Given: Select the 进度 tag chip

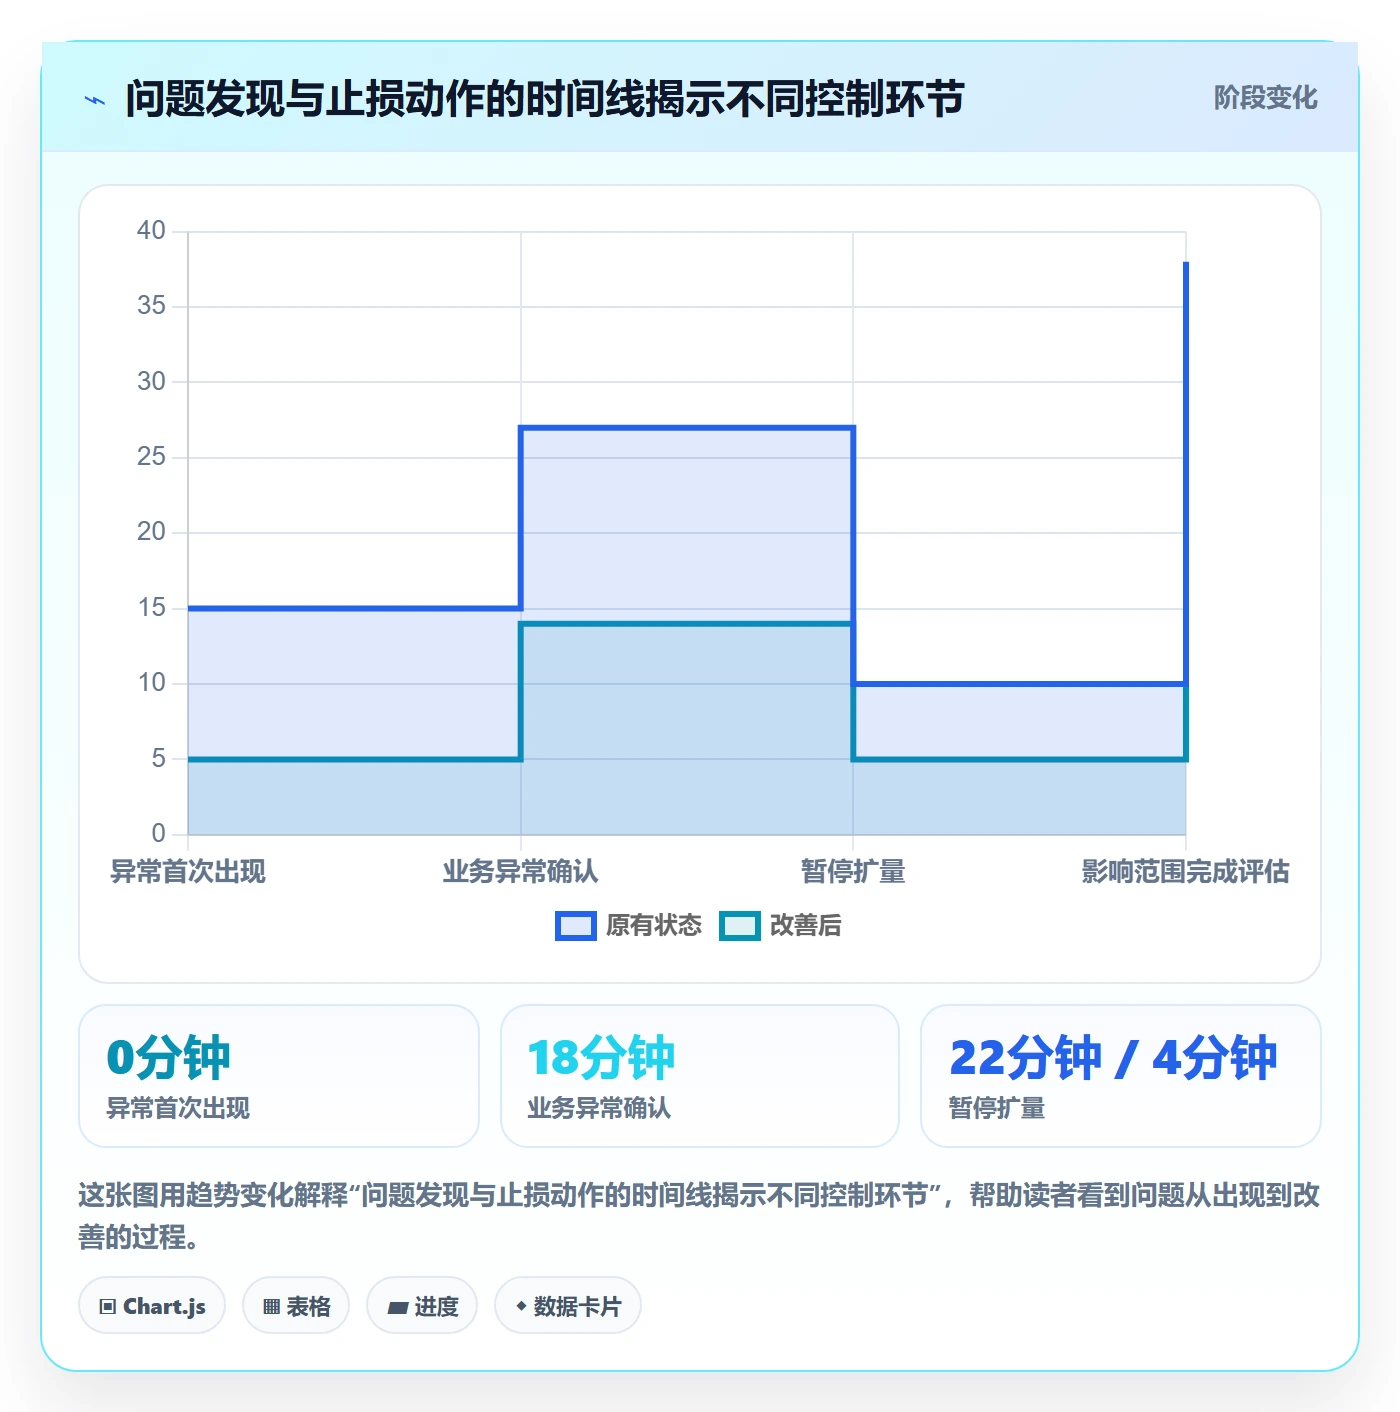Looking at the screenshot, I should pyautogui.click(x=422, y=1306).
